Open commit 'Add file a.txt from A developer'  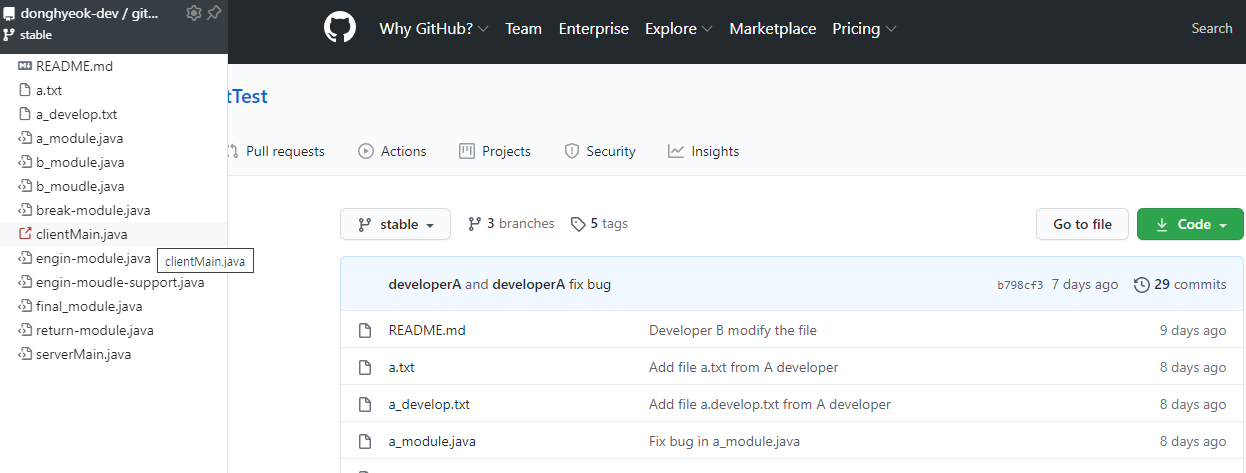click(744, 367)
